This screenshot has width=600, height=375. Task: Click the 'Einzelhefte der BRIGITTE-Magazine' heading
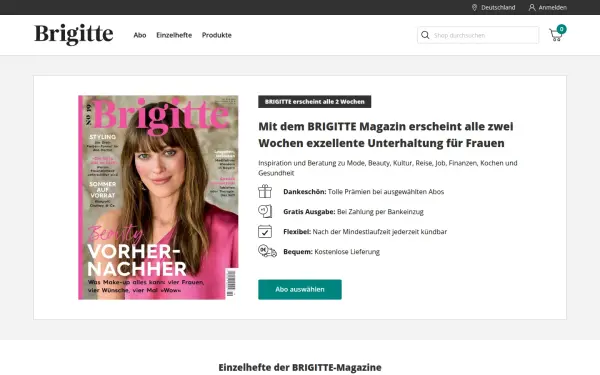click(x=300, y=367)
